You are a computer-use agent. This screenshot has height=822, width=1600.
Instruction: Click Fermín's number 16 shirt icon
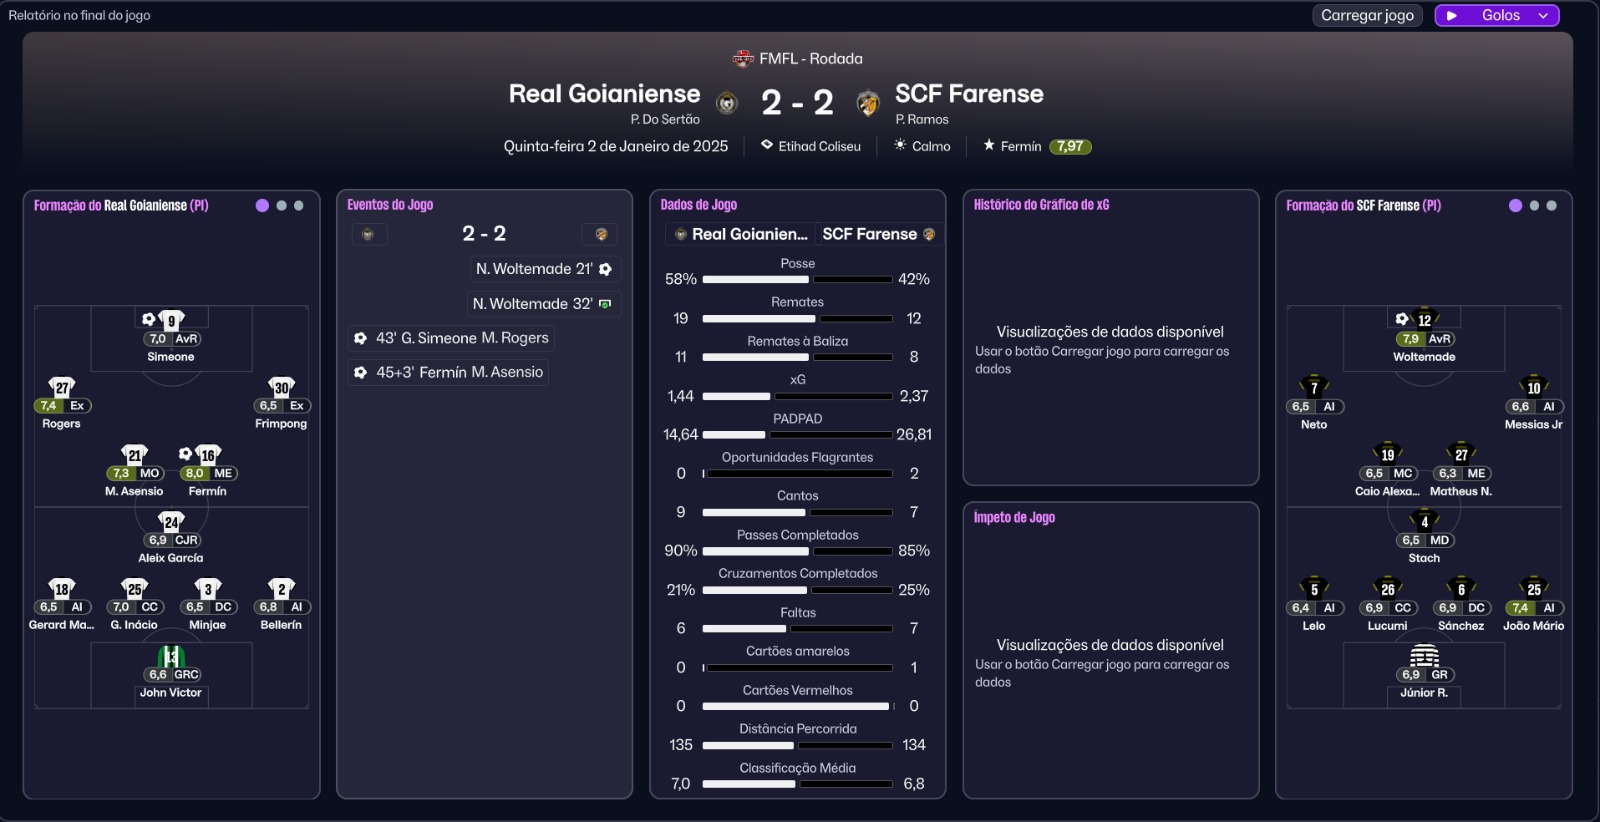208,454
